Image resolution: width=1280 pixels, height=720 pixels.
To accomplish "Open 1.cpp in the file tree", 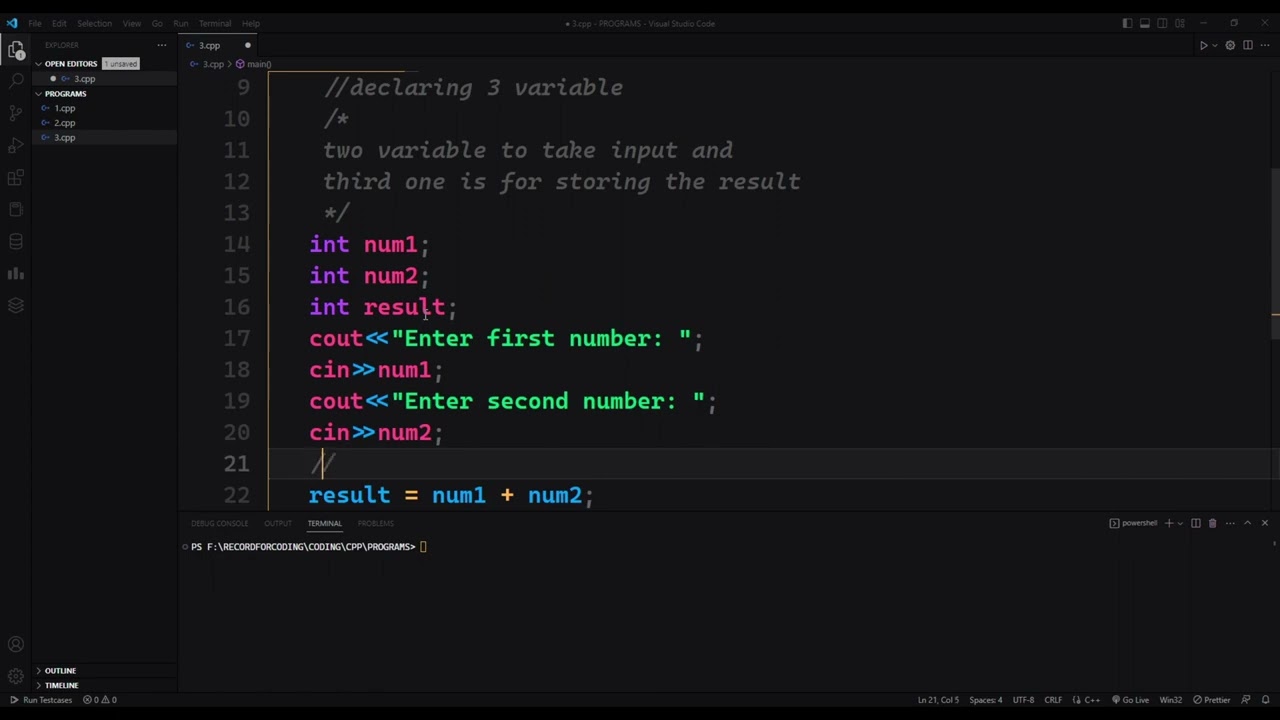I will pos(64,108).
